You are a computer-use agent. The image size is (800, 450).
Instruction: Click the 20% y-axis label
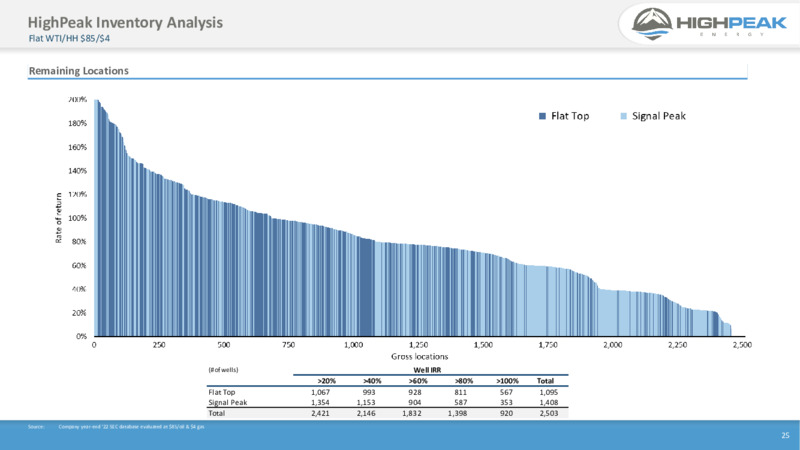(x=80, y=313)
